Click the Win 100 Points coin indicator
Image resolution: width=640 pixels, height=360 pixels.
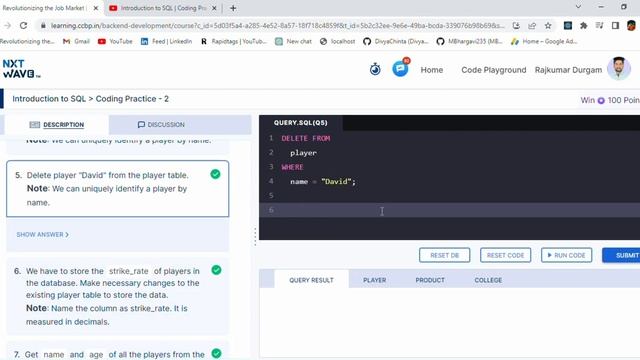pyautogui.click(x=610, y=100)
